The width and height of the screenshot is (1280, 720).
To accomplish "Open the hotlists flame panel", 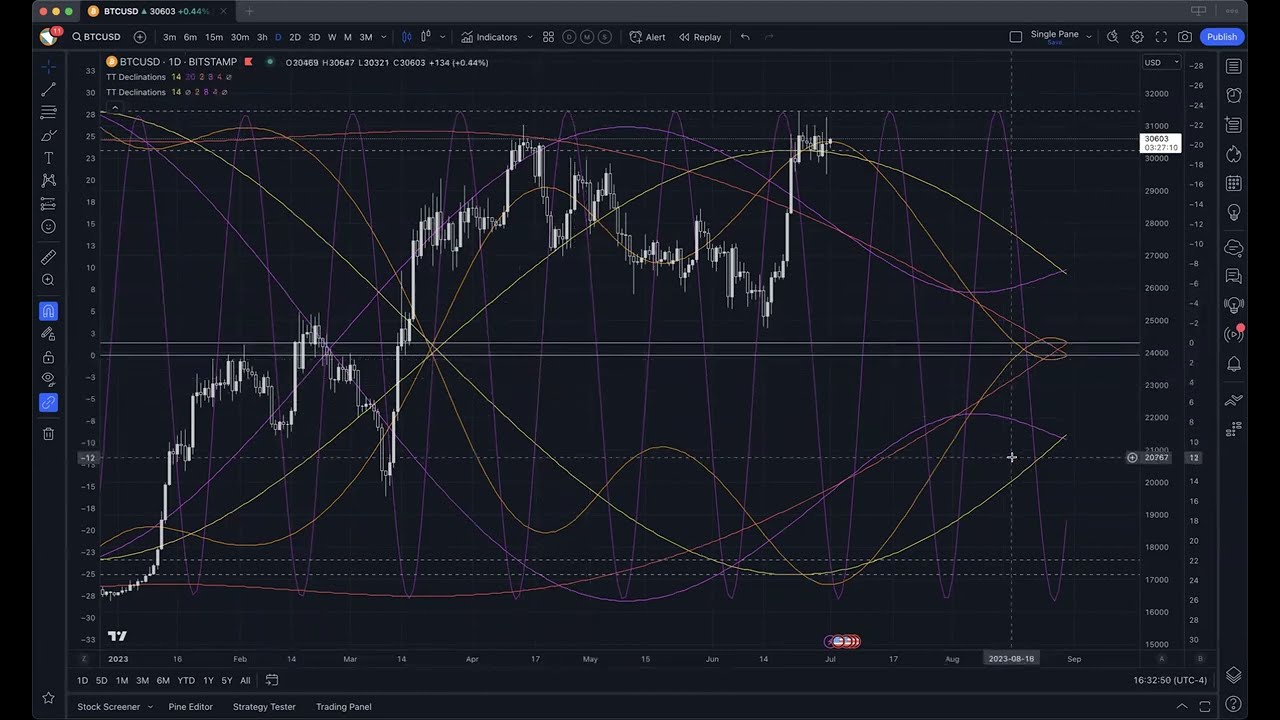I will click(1233, 154).
